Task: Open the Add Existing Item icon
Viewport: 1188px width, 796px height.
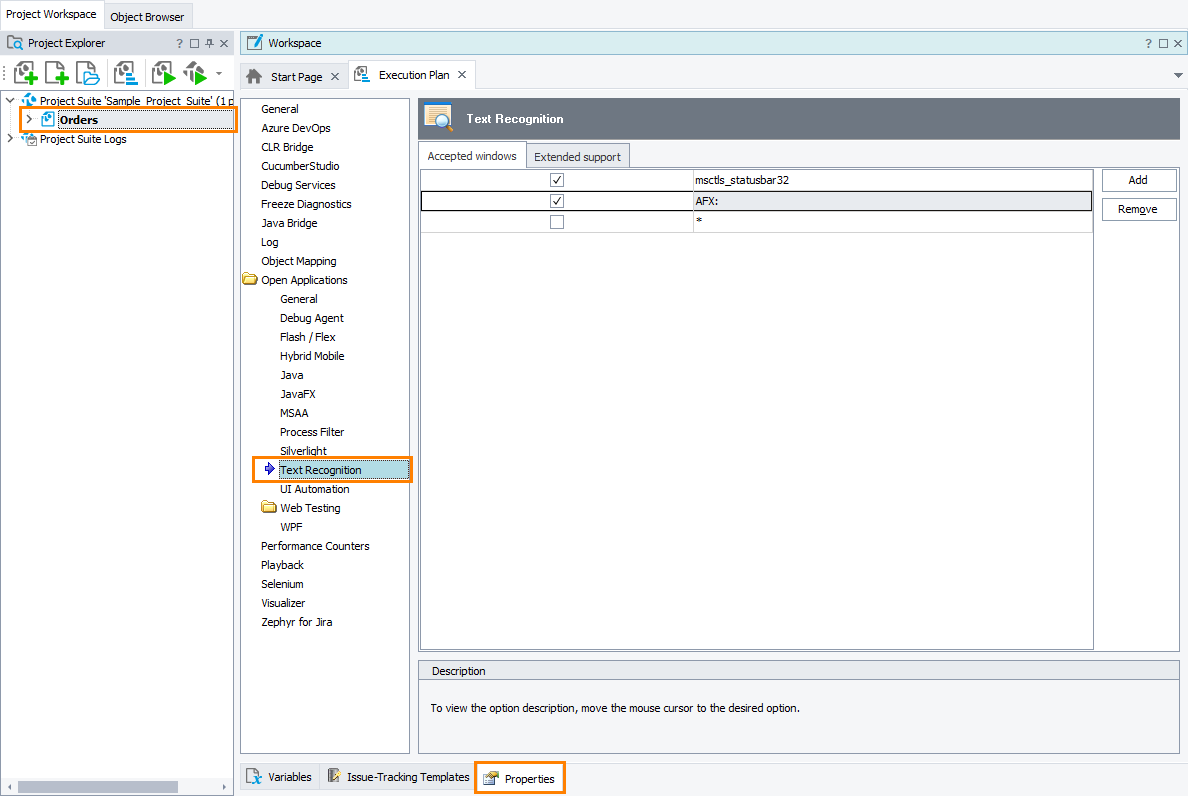Action: pos(88,72)
